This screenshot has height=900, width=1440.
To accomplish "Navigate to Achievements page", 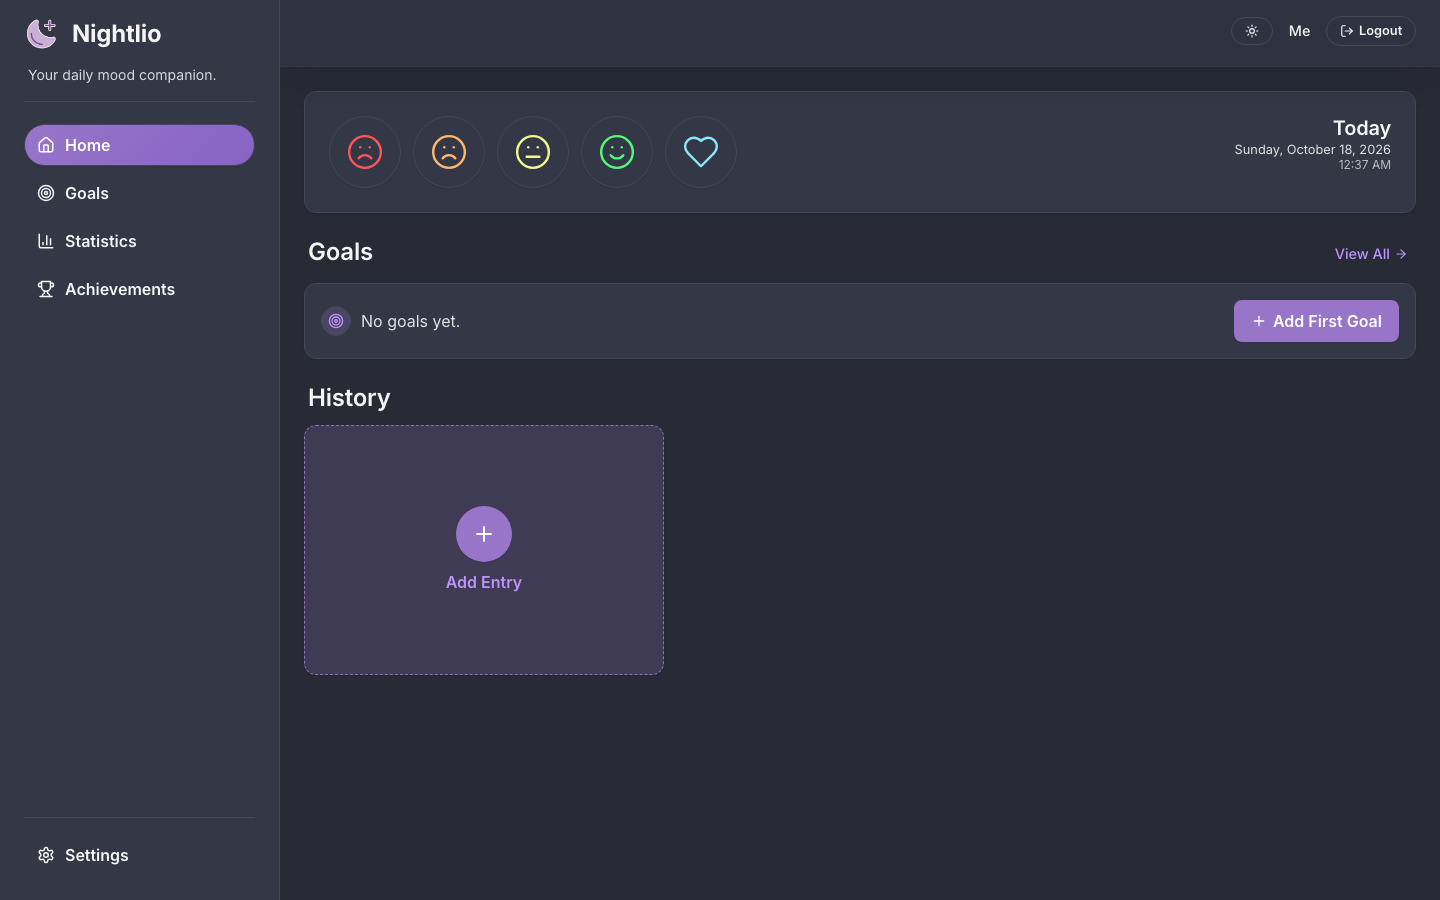I will point(139,289).
